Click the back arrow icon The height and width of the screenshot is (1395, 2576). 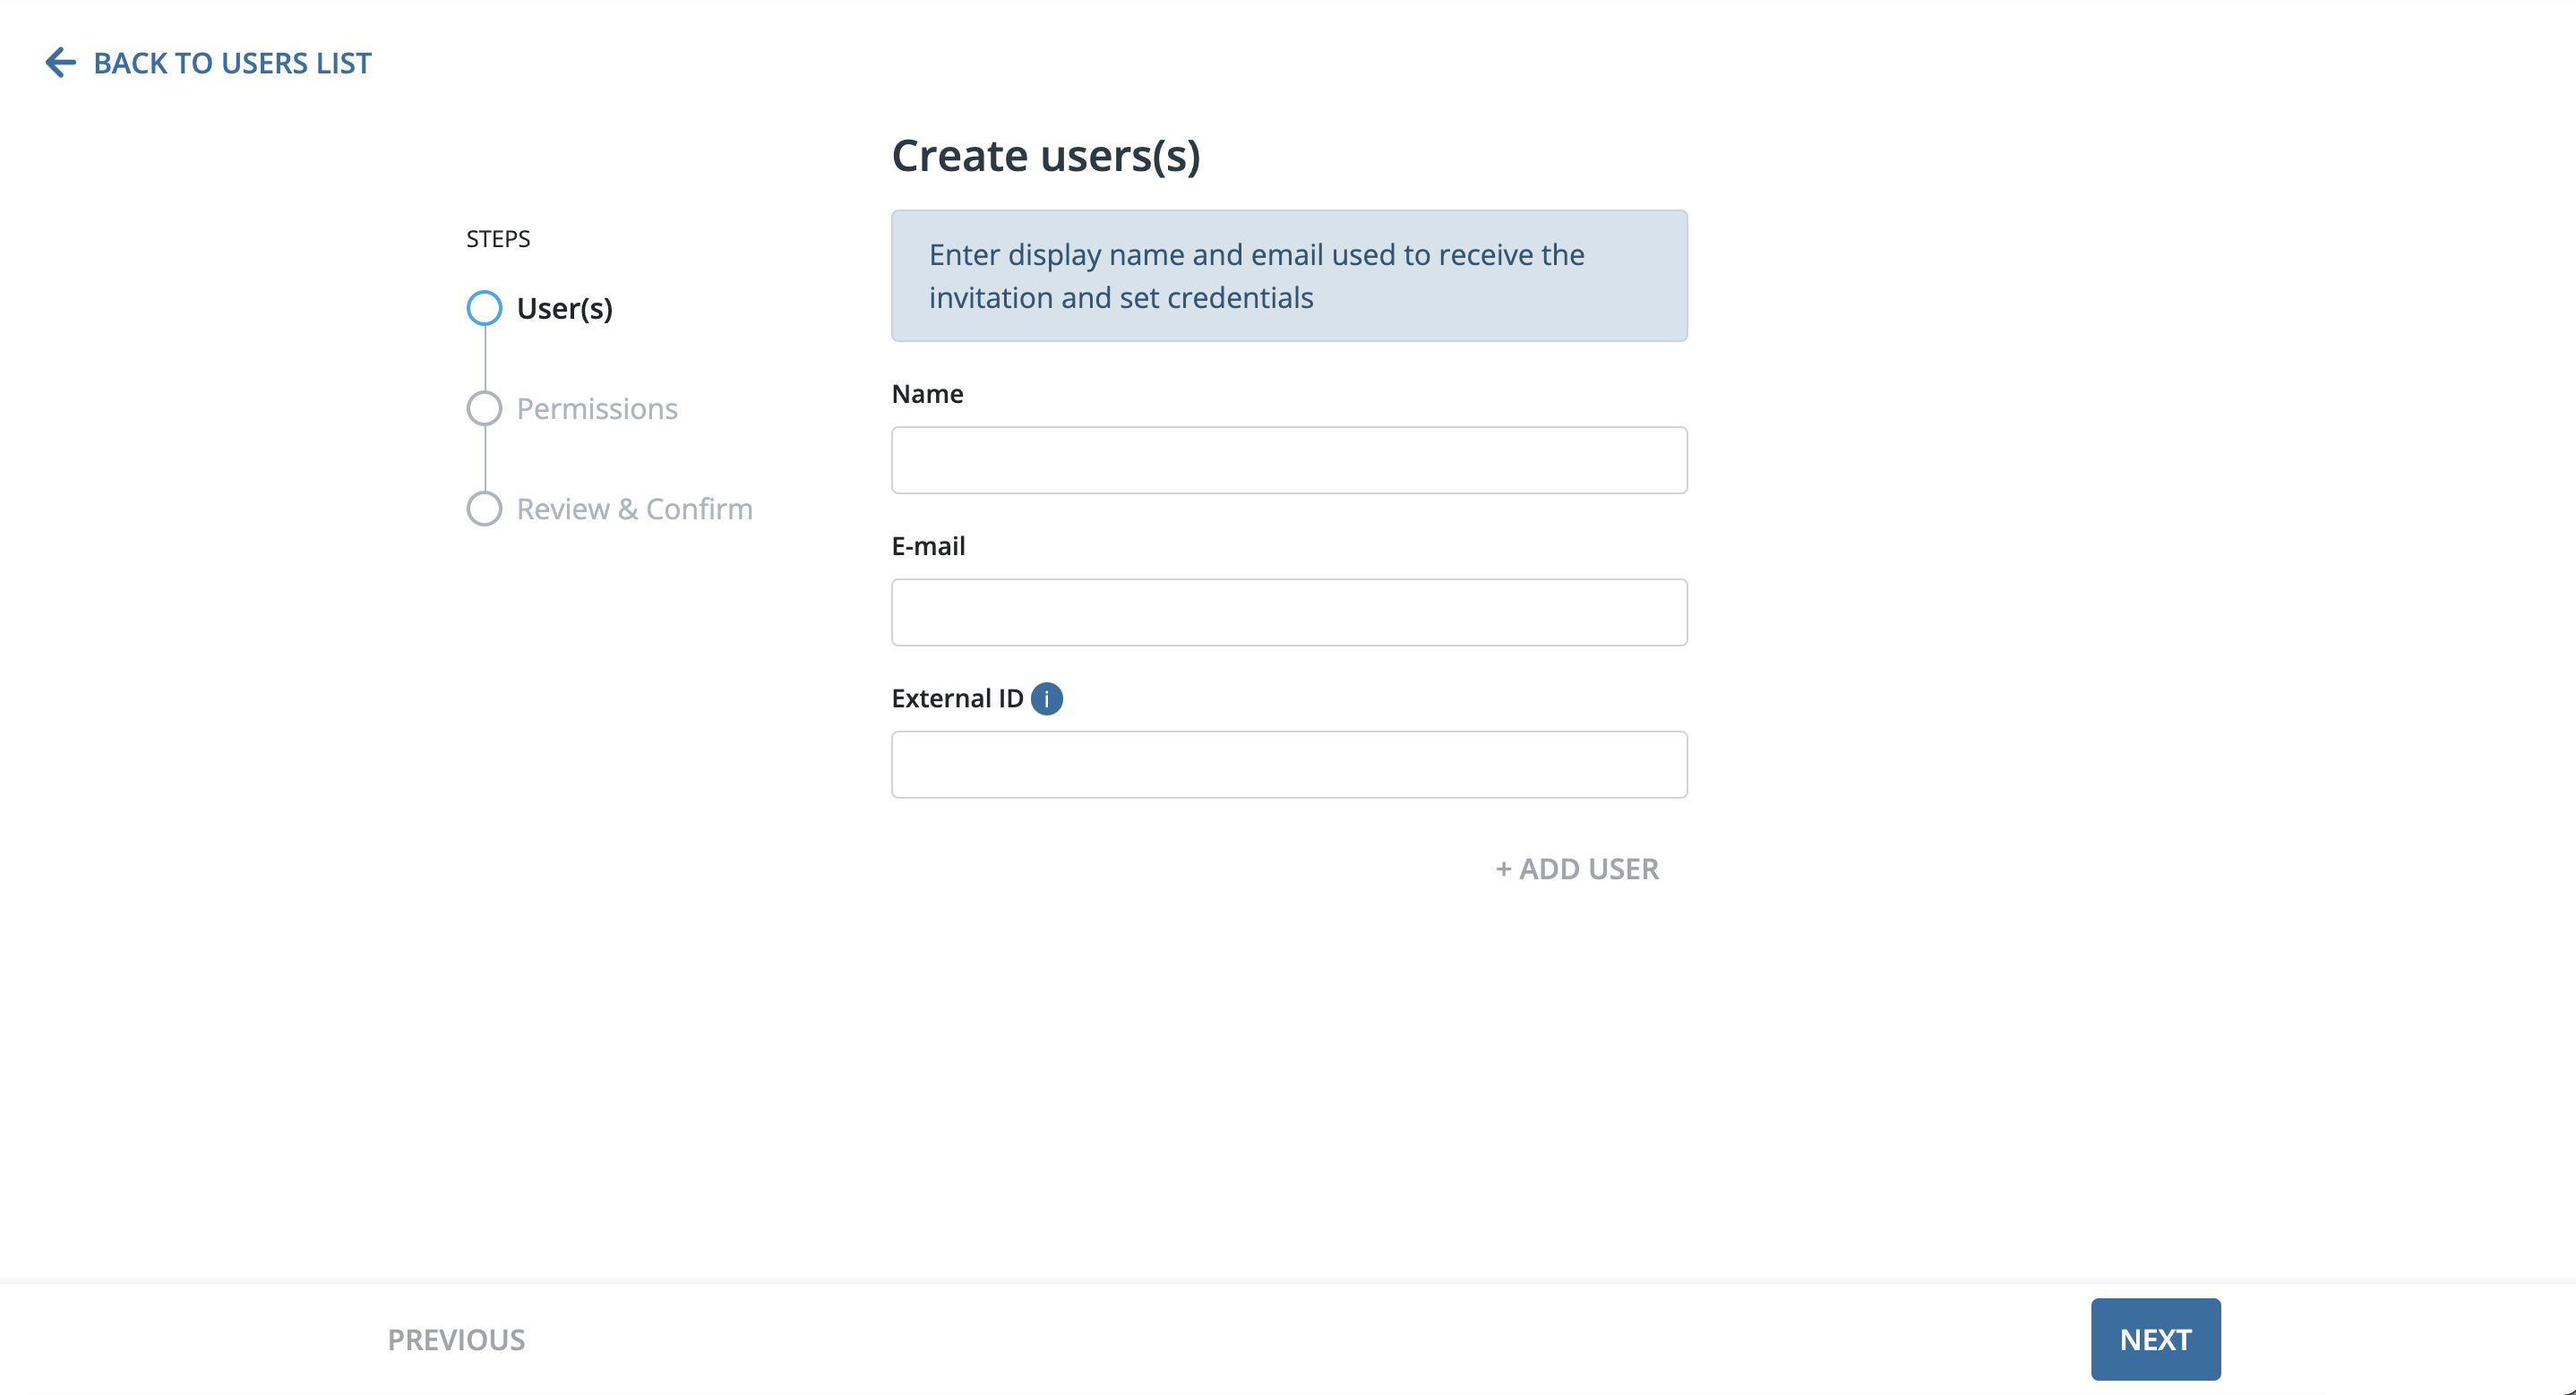[60, 62]
